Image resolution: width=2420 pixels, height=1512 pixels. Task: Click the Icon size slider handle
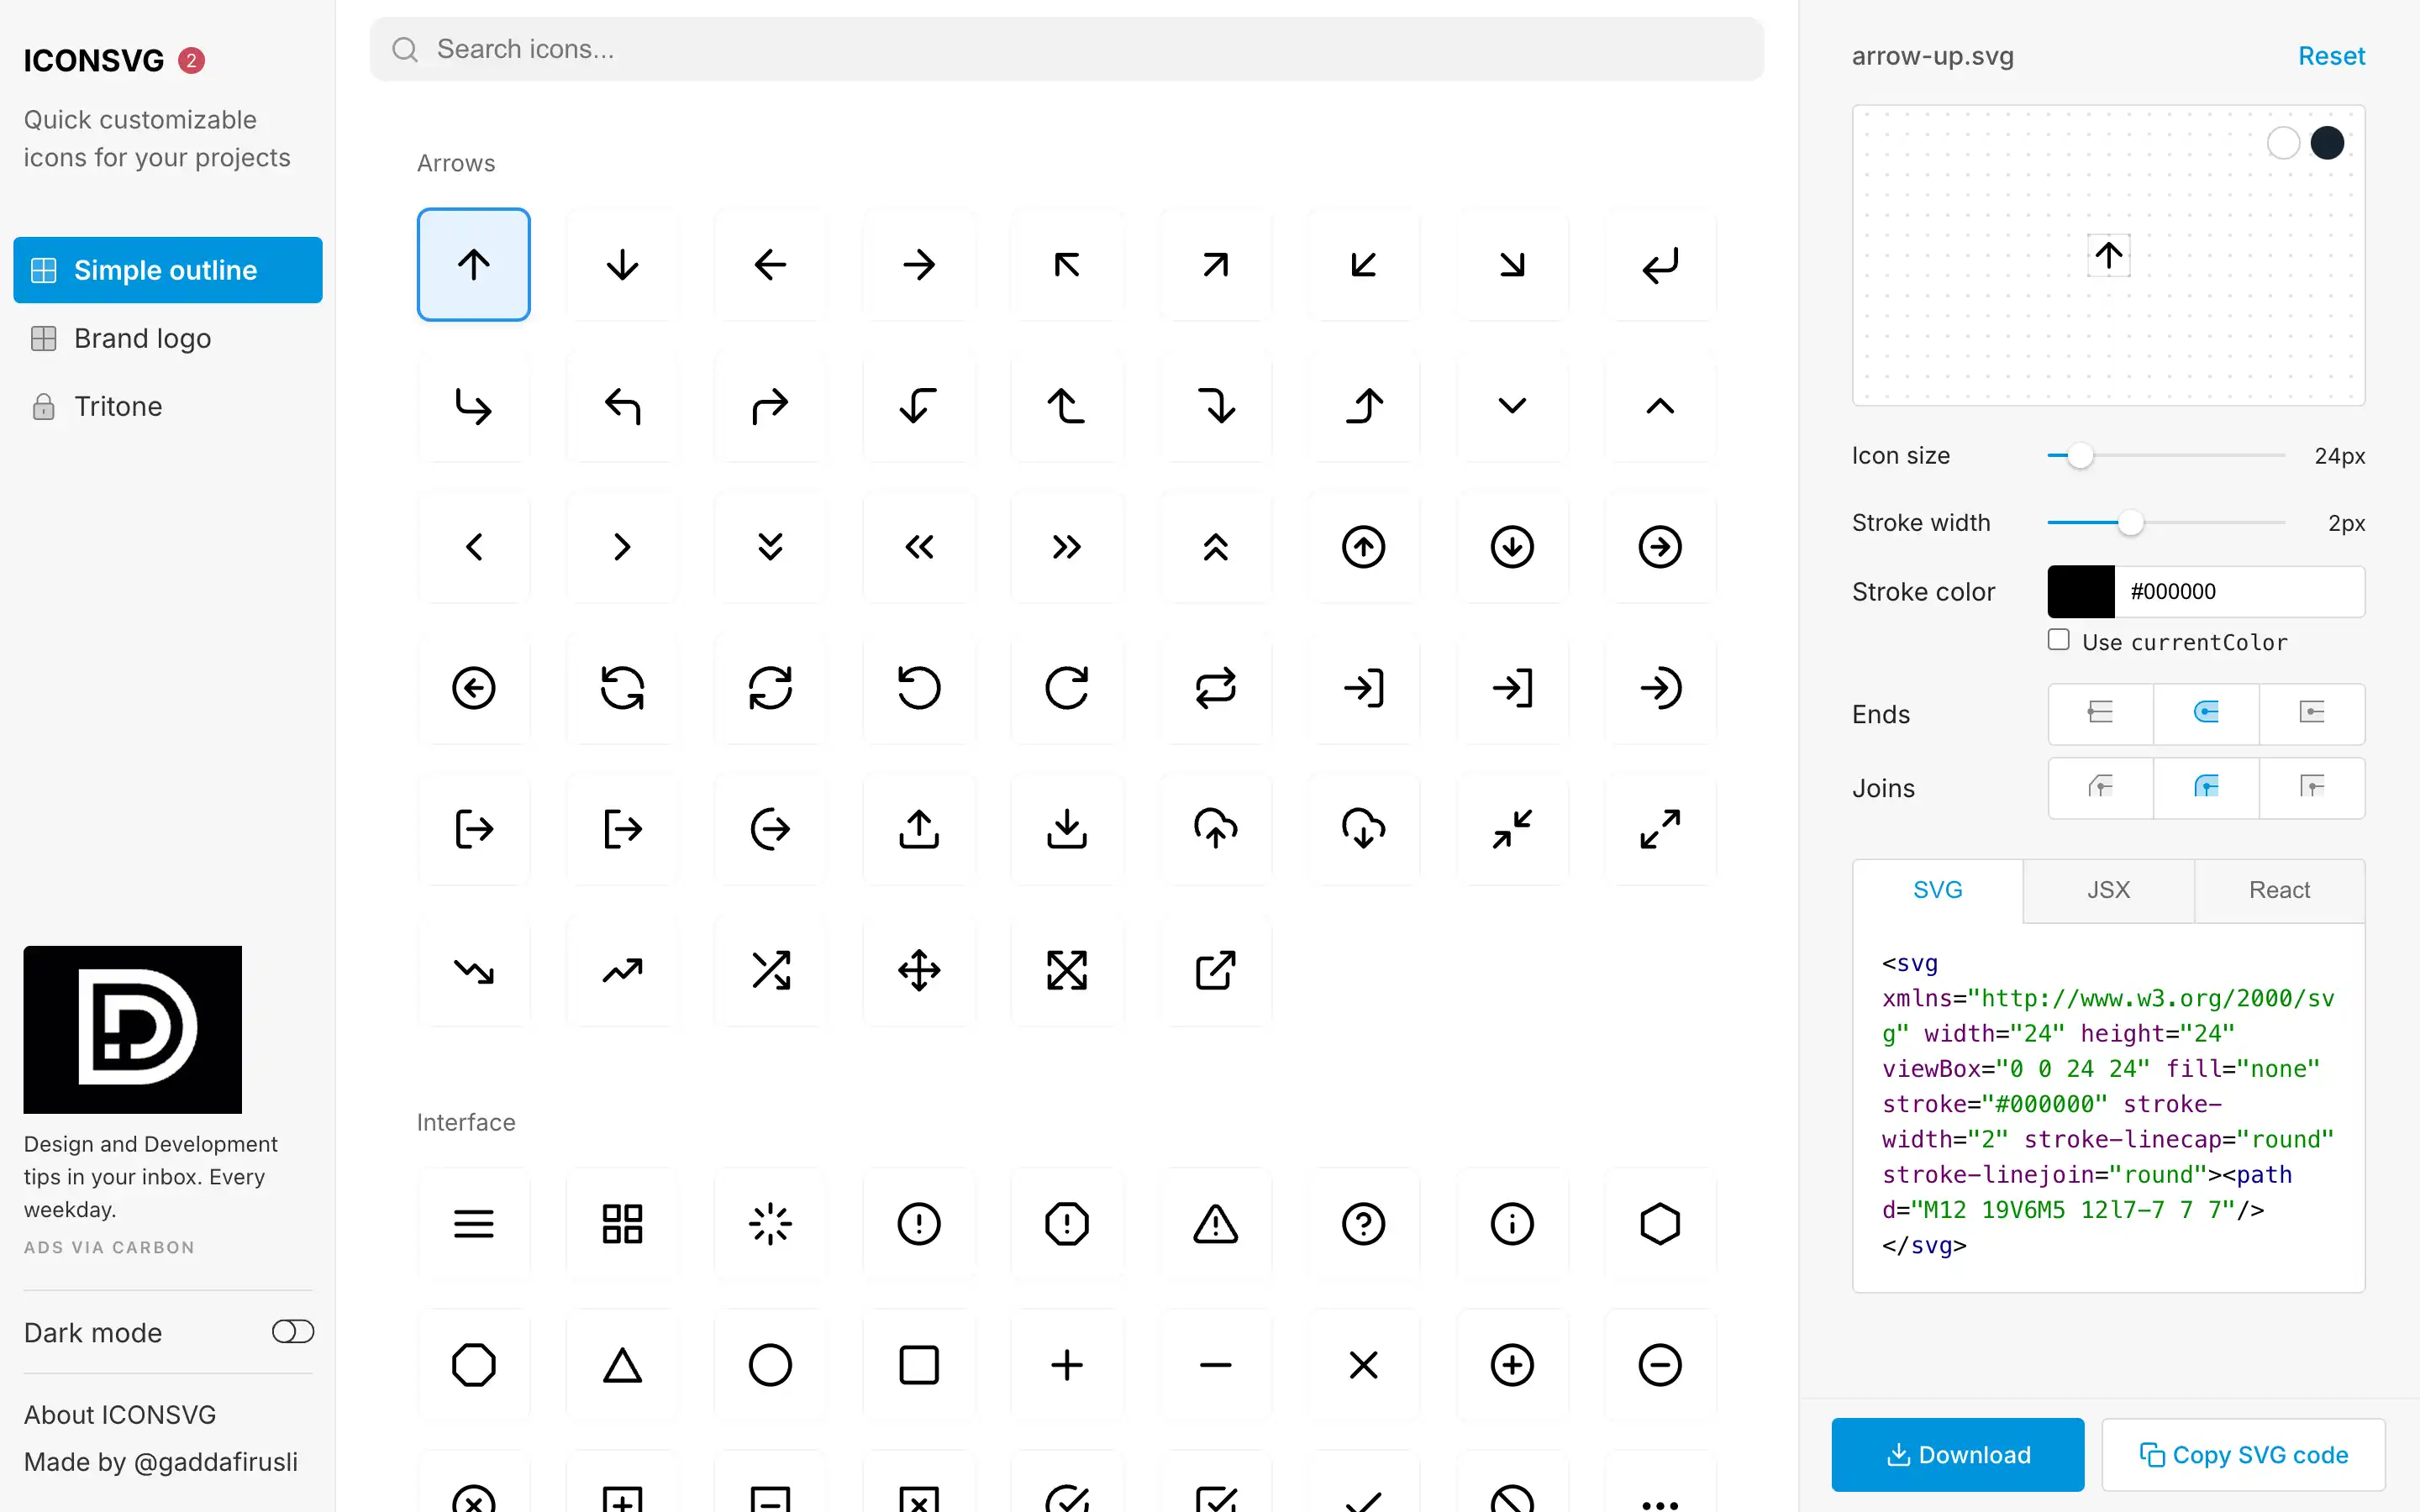click(2080, 456)
